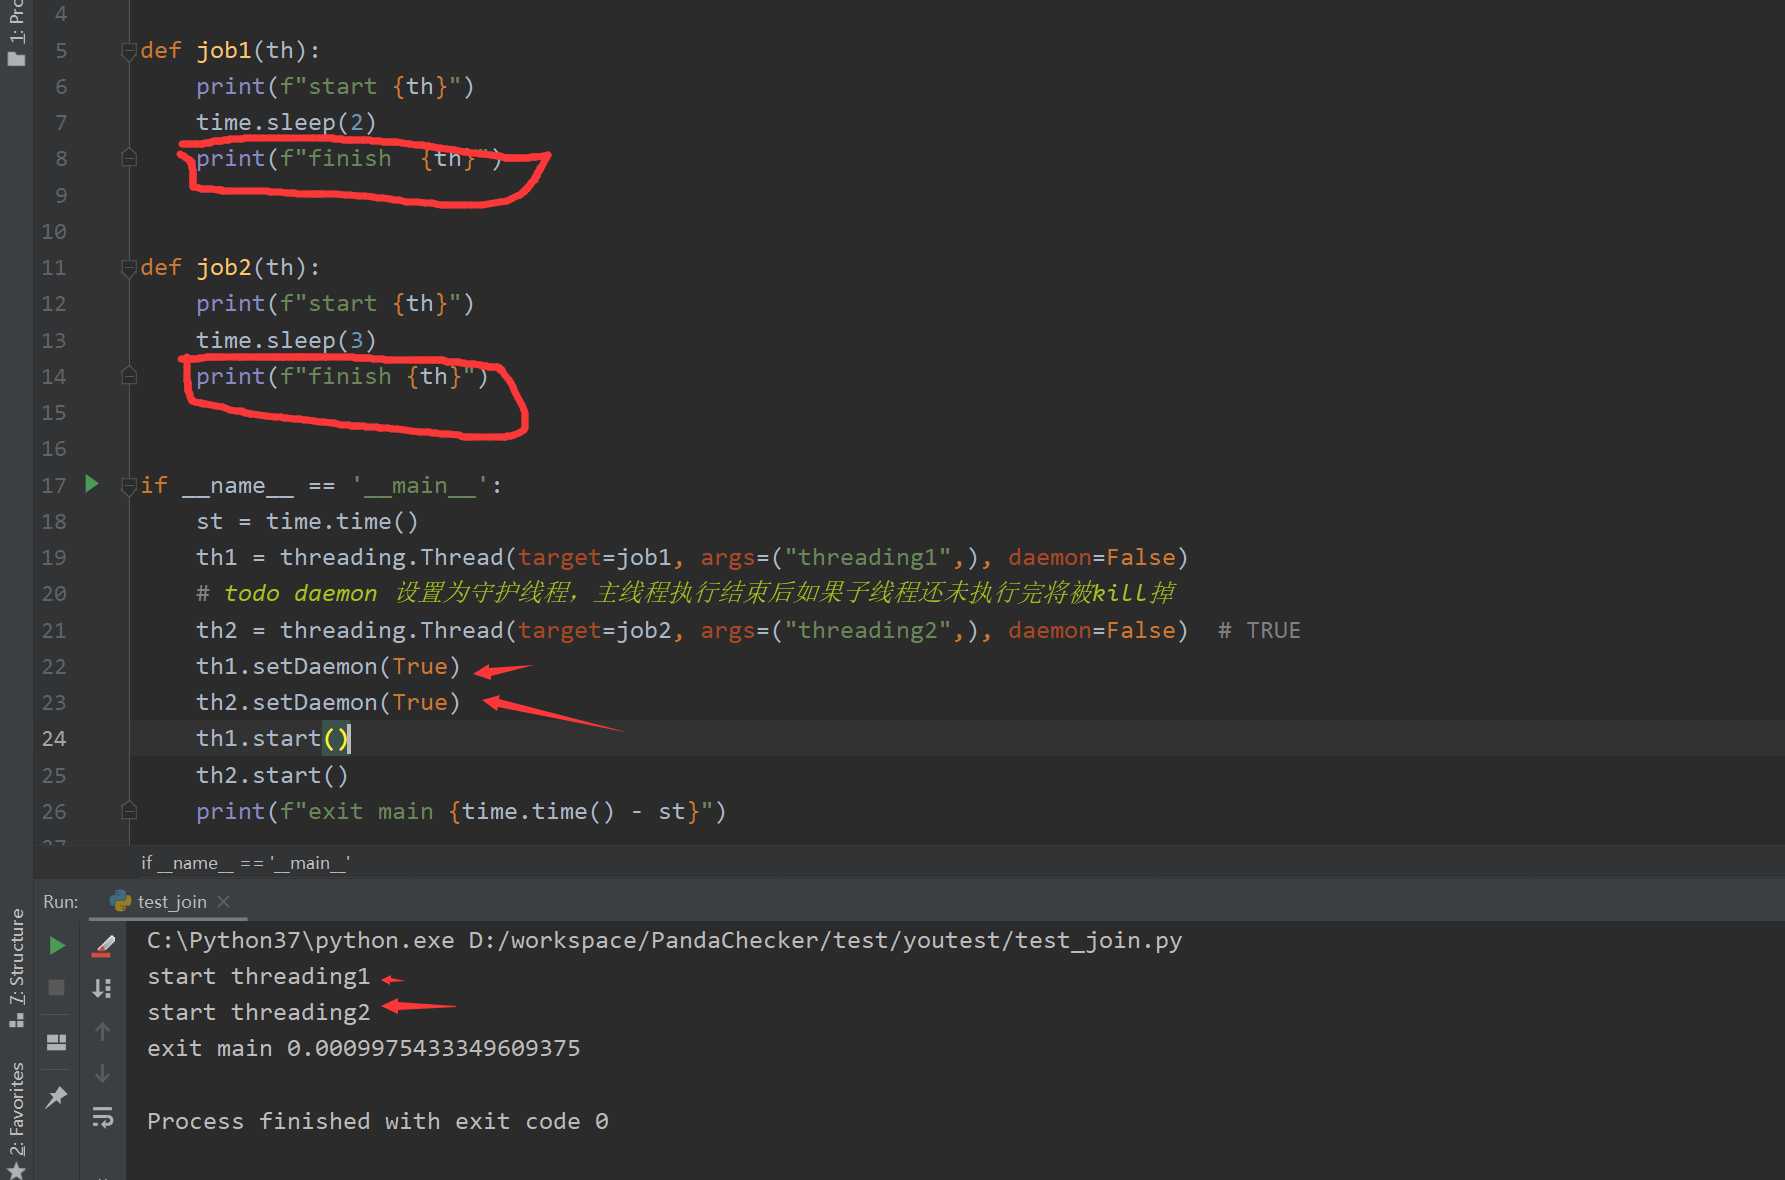Click the pencil icon with red line in Run toolbar
1785x1180 pixels.
103,945
